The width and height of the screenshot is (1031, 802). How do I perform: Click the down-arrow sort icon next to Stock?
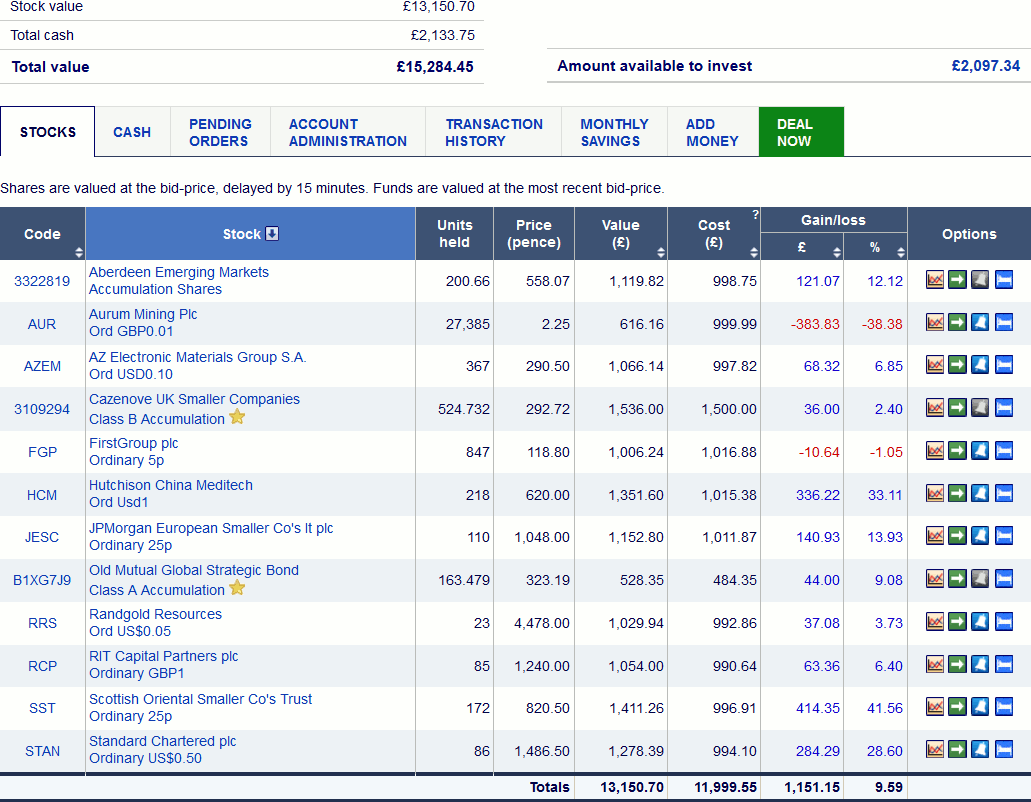point(272,233)
